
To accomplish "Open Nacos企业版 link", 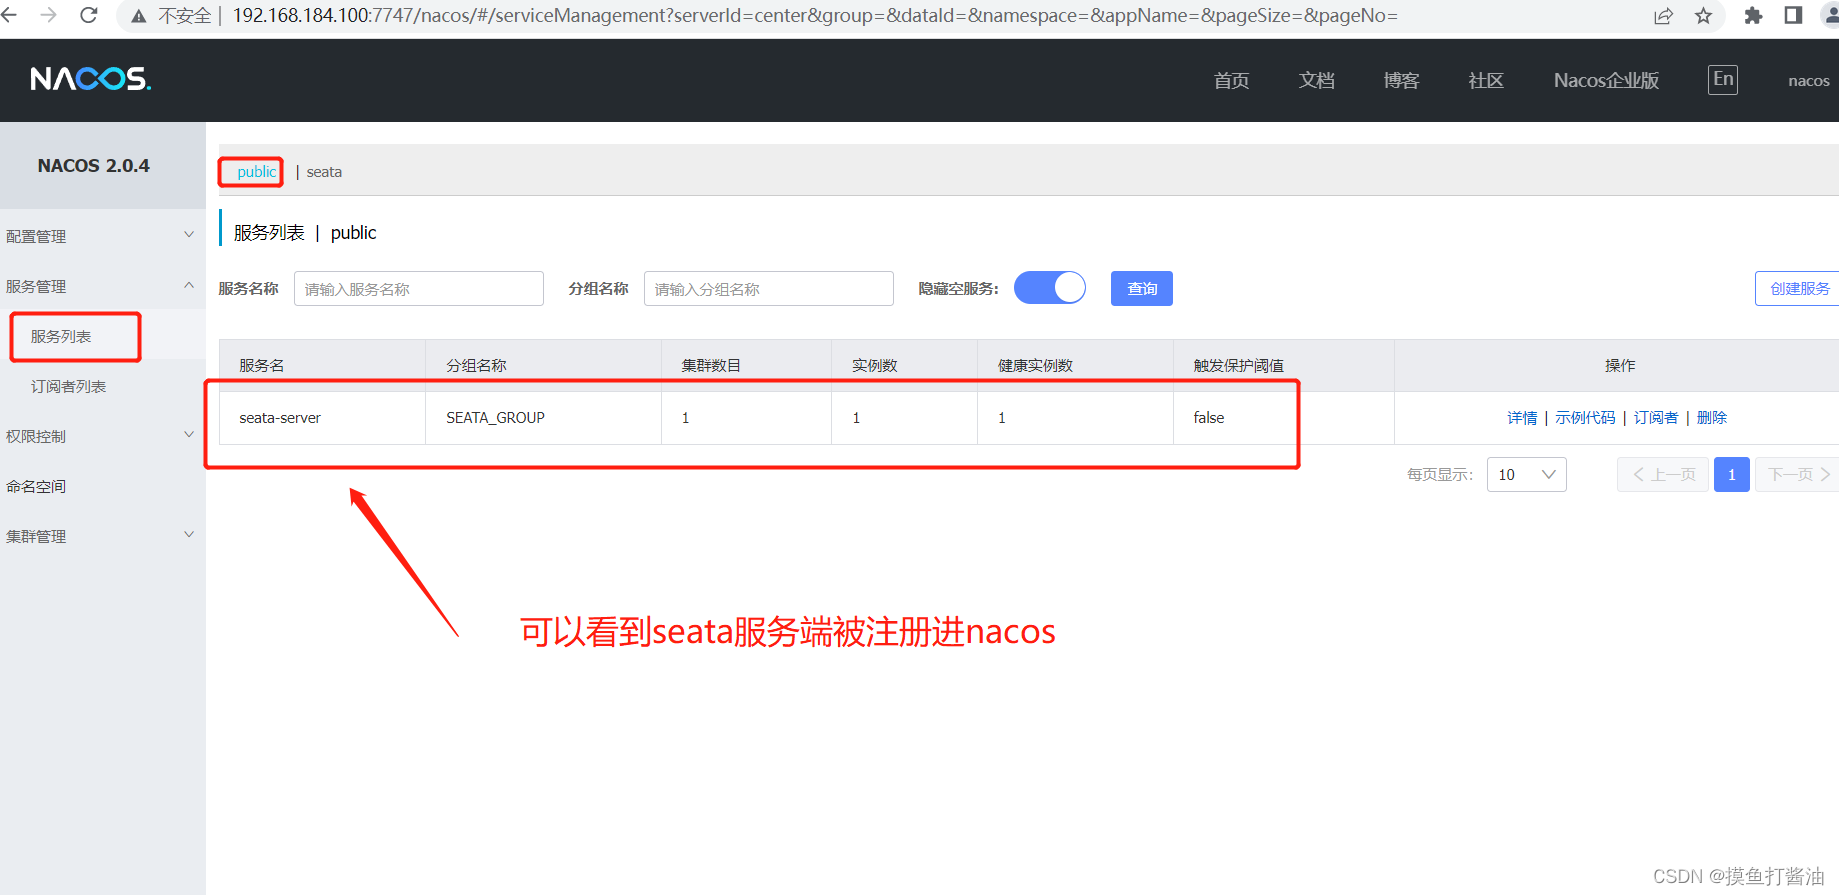I will pos(1606,80).
